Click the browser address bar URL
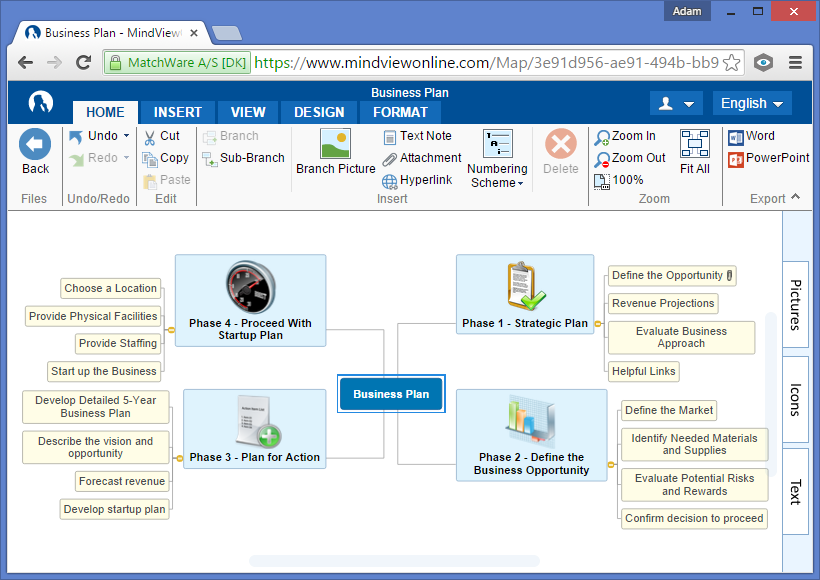The image size is (820, 580). [x=486, y=63]
